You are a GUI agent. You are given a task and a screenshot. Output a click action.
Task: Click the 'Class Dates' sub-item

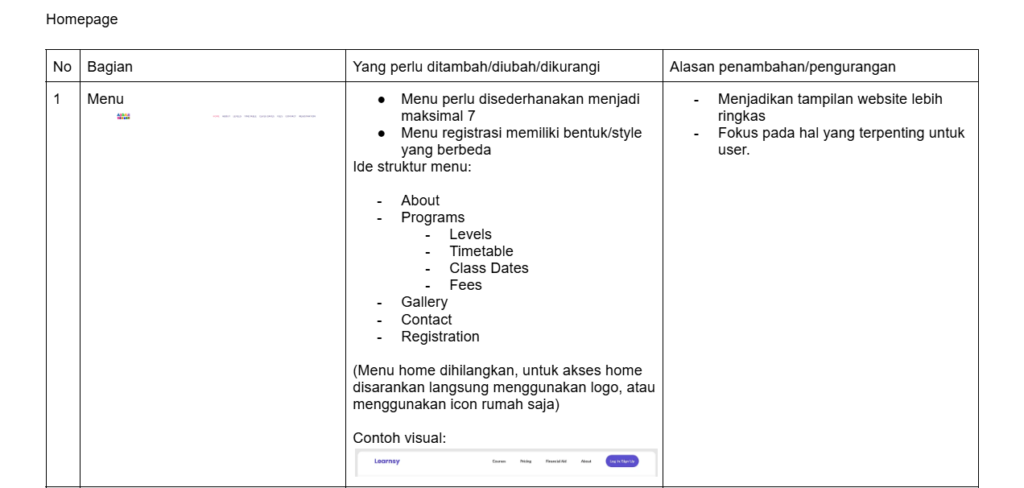[488, 268]
